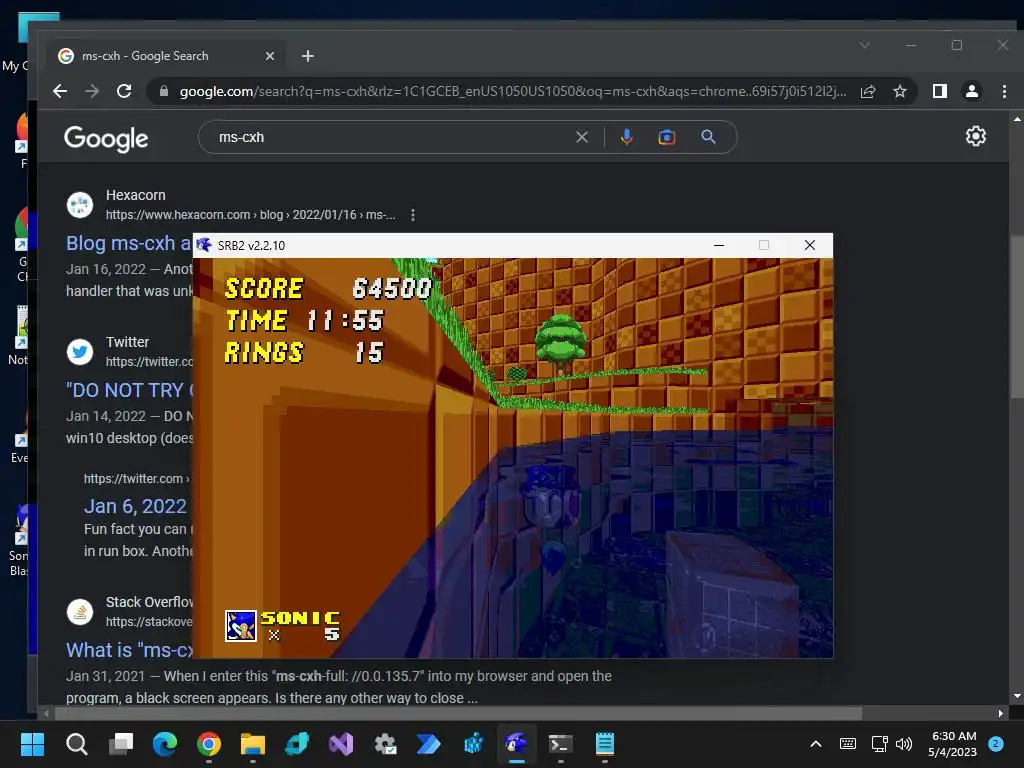This screenshot has height=768, width=1024.
Task: Open Stack Overflow "What is ms-cx" result
Action: click(129, 650)
